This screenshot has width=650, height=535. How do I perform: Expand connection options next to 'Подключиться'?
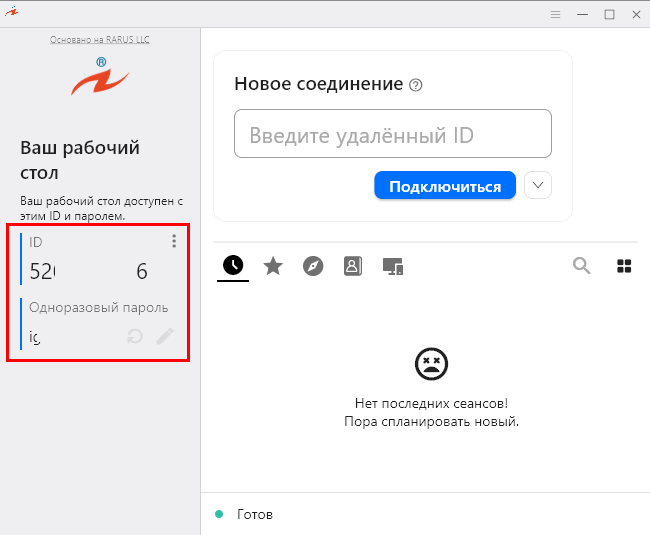click(538, 186)
